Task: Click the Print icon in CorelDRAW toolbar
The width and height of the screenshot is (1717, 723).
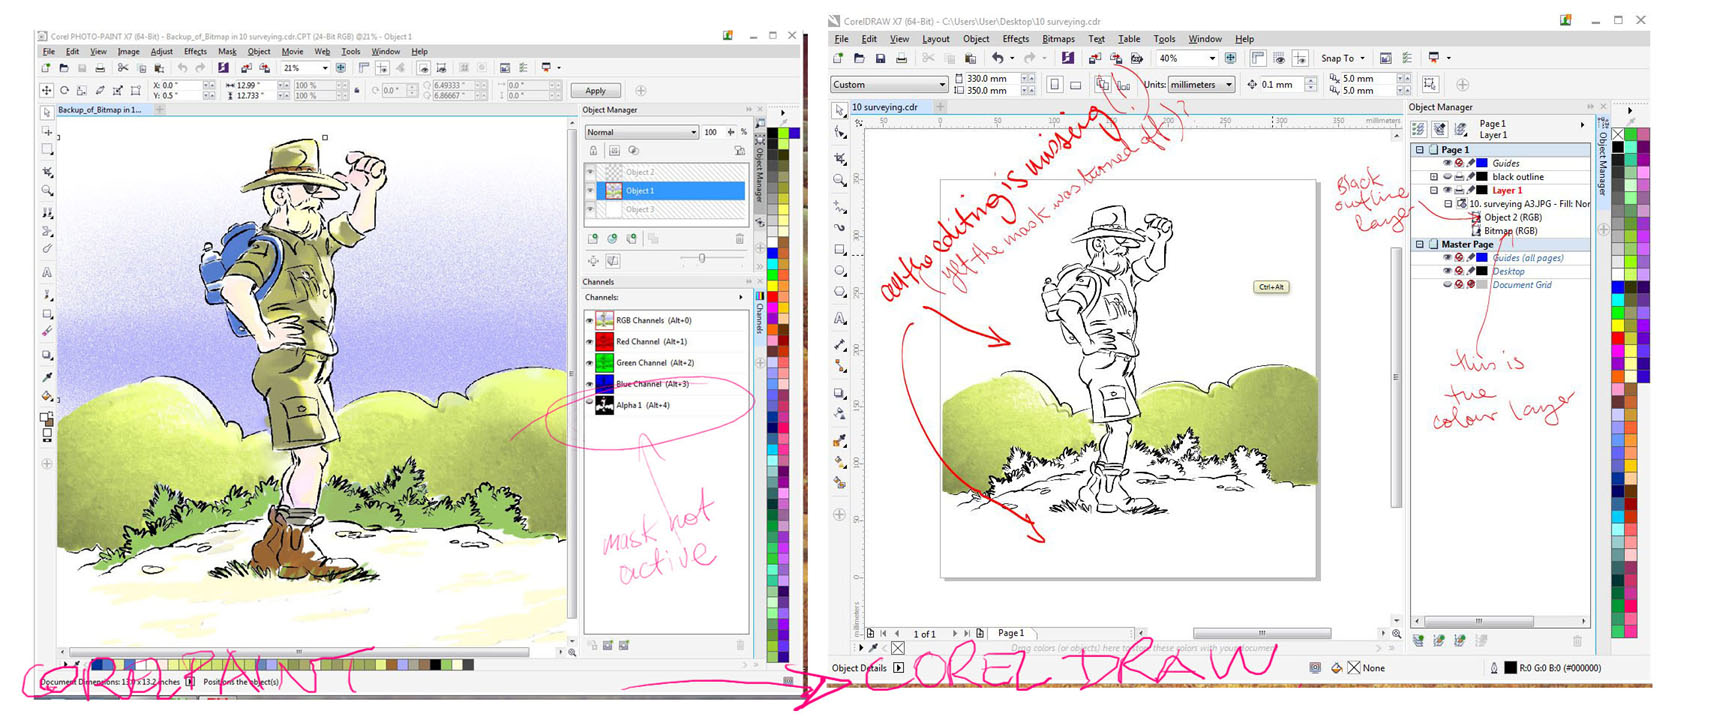Action: [901, 58]
